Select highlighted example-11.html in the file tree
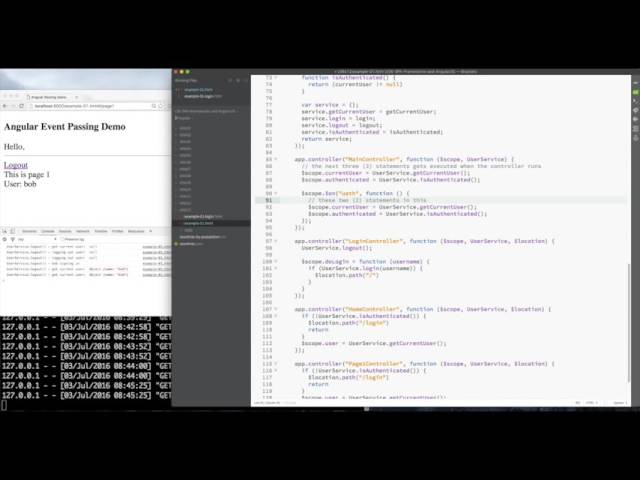640x480 pixels. coord(198,224)
